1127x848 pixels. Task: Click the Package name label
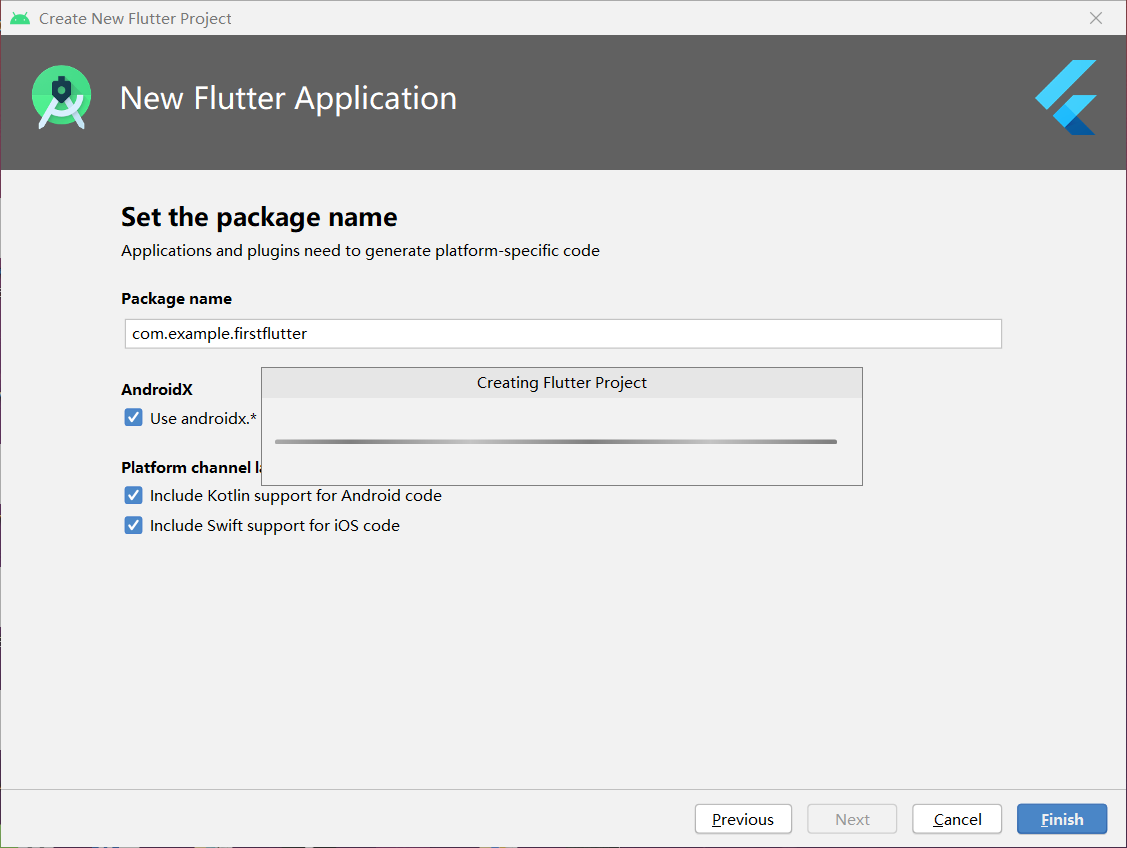(x=176, y=299)
